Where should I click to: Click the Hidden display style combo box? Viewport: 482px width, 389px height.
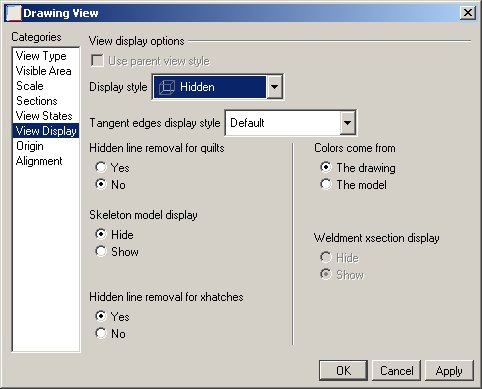218,87
